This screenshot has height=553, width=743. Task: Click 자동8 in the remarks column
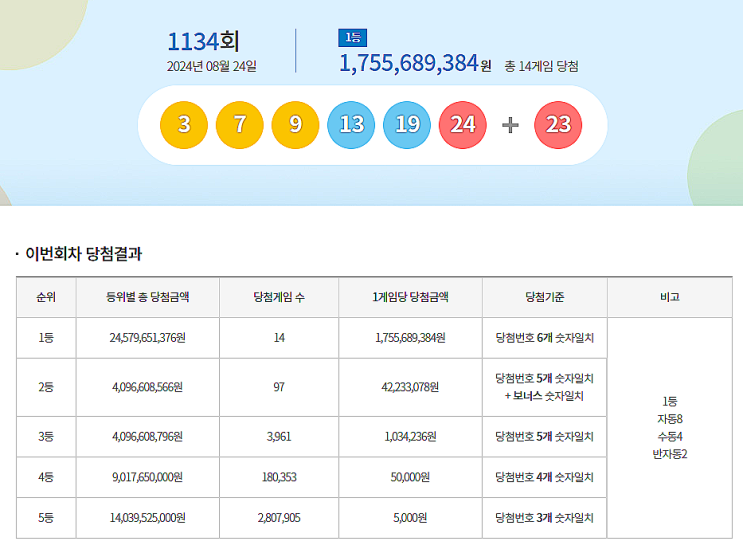pyautogui.click(x=670, y=419)
